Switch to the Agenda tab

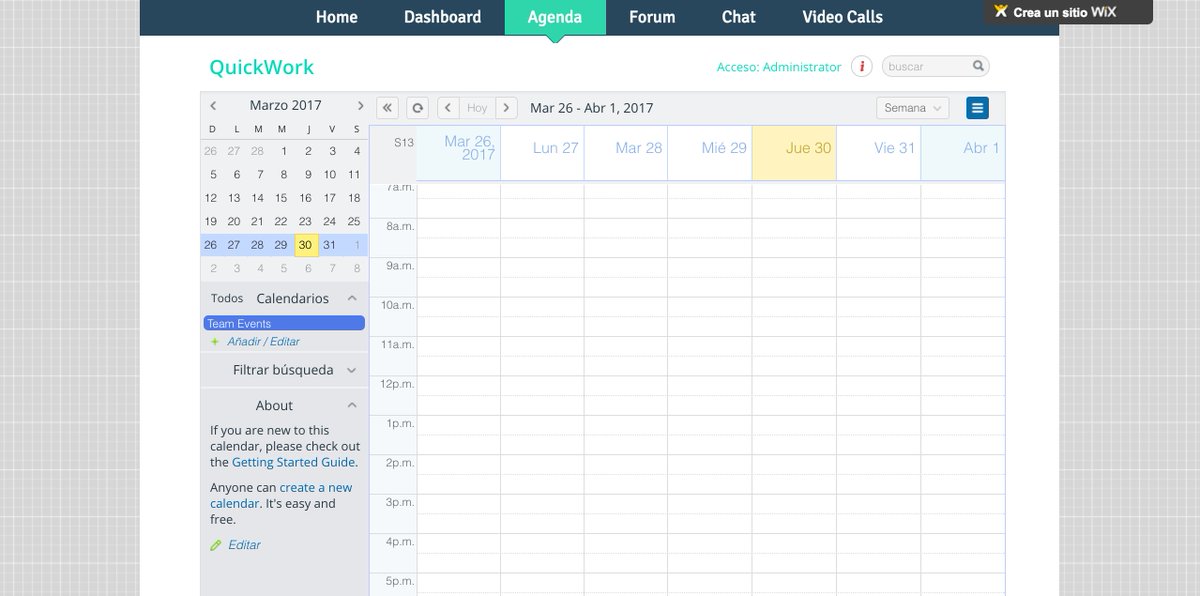tap(555, 16)
